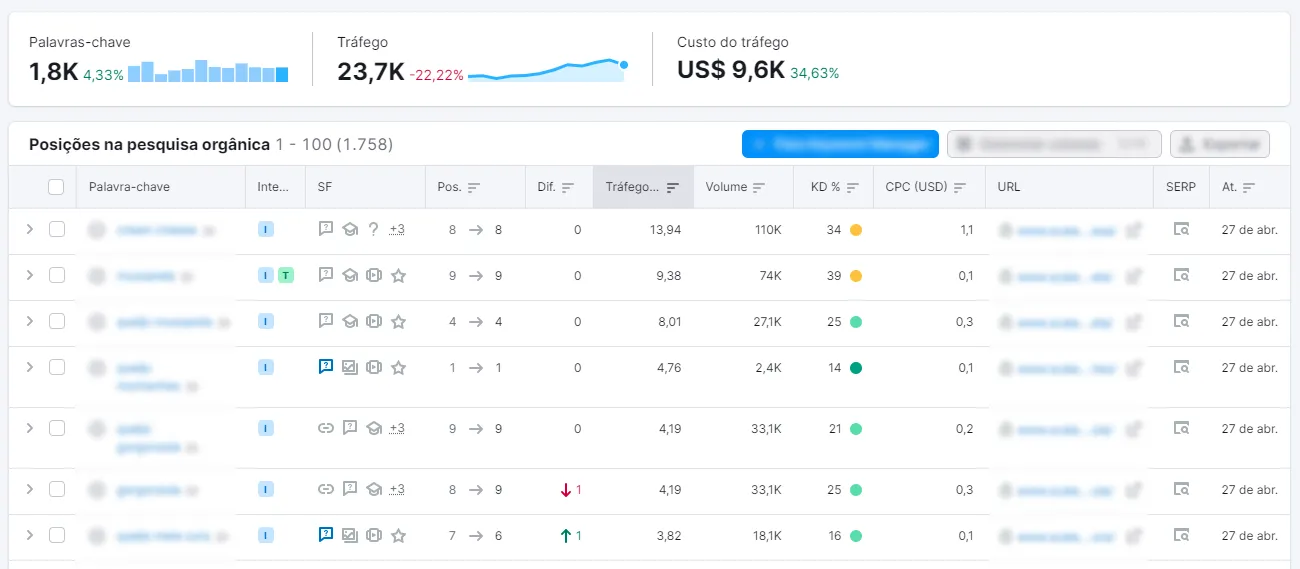
Task: Click the Palavra-chave column header
Action: click(129, 187)
